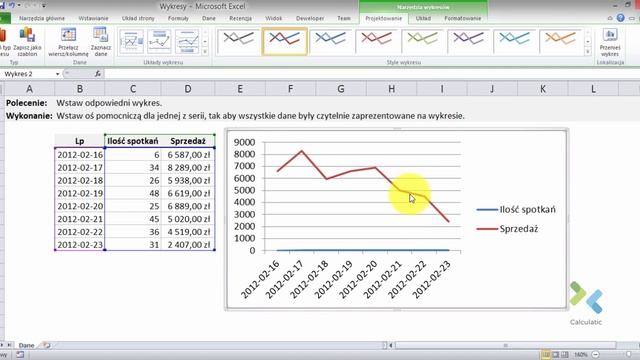Select the blue Ilość spotkań series line
The width and height of the screenshot is (640, 360).
tap(363, 250)
